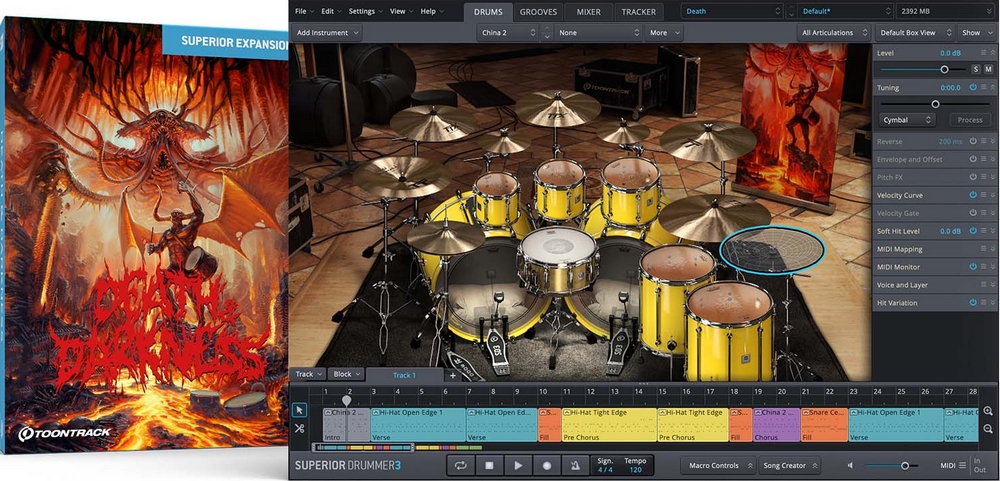1000x481 pixels.
Task: Enable the Reverse power button
Action: pos(973,141)
